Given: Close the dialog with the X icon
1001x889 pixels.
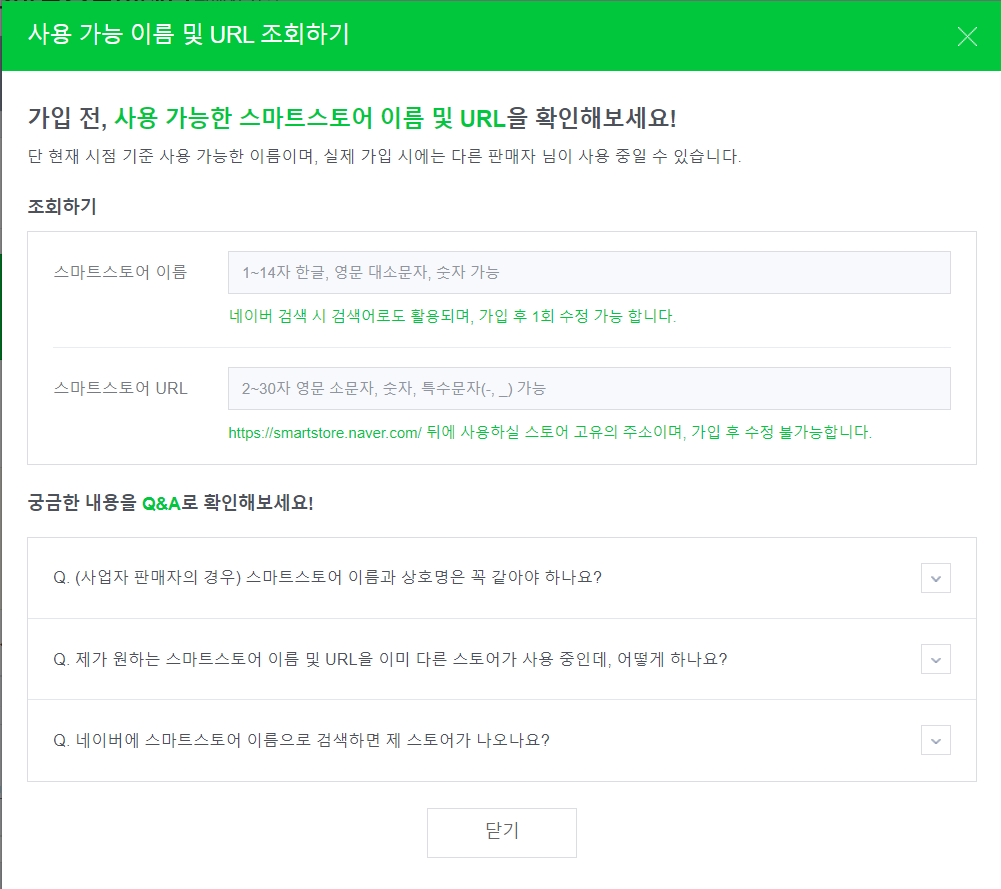Looking at the screenshot, I should coord(967,36).
